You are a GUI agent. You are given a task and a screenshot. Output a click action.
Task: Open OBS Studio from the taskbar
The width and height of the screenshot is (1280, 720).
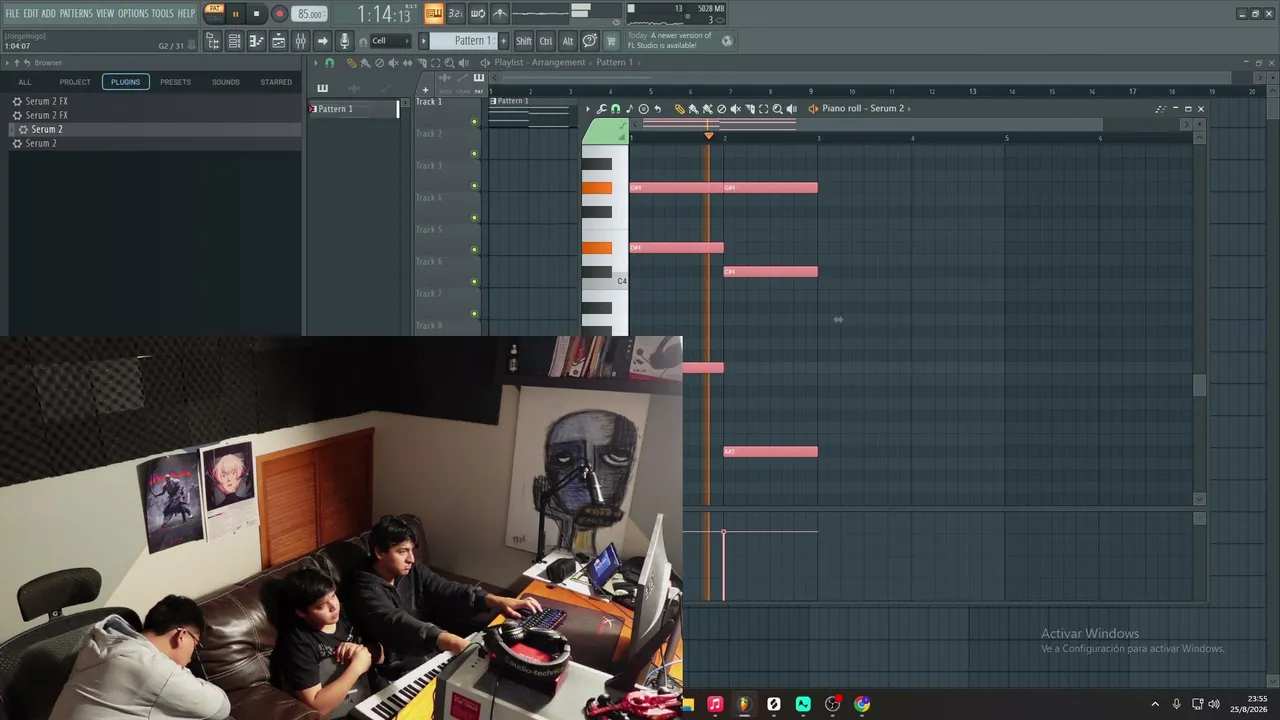click(x=832, y=704)
